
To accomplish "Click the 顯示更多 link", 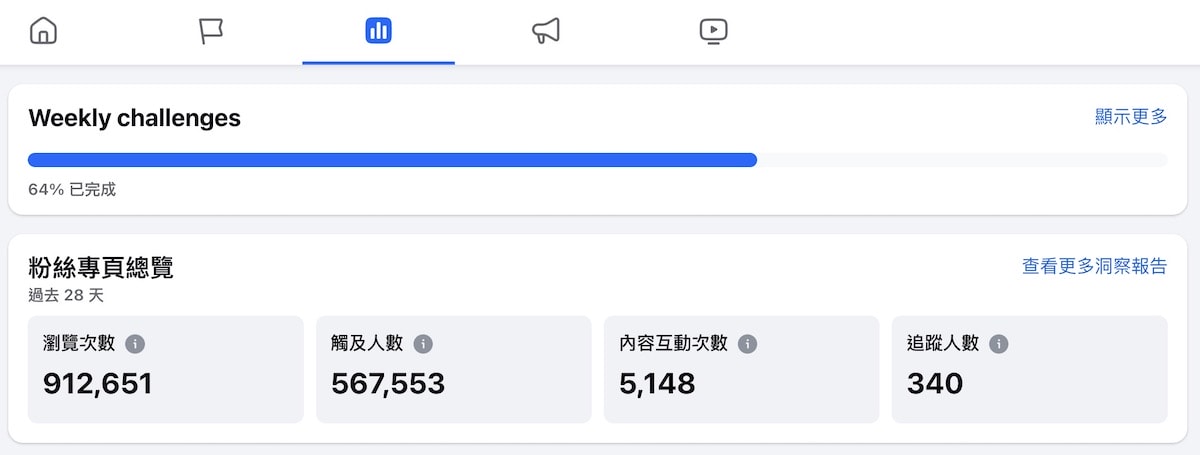I will point(1131,117).
